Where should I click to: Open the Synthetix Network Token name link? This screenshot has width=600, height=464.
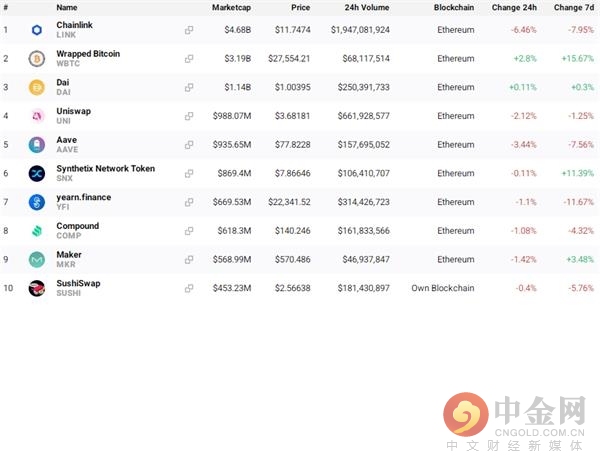(x=106, y=168)
